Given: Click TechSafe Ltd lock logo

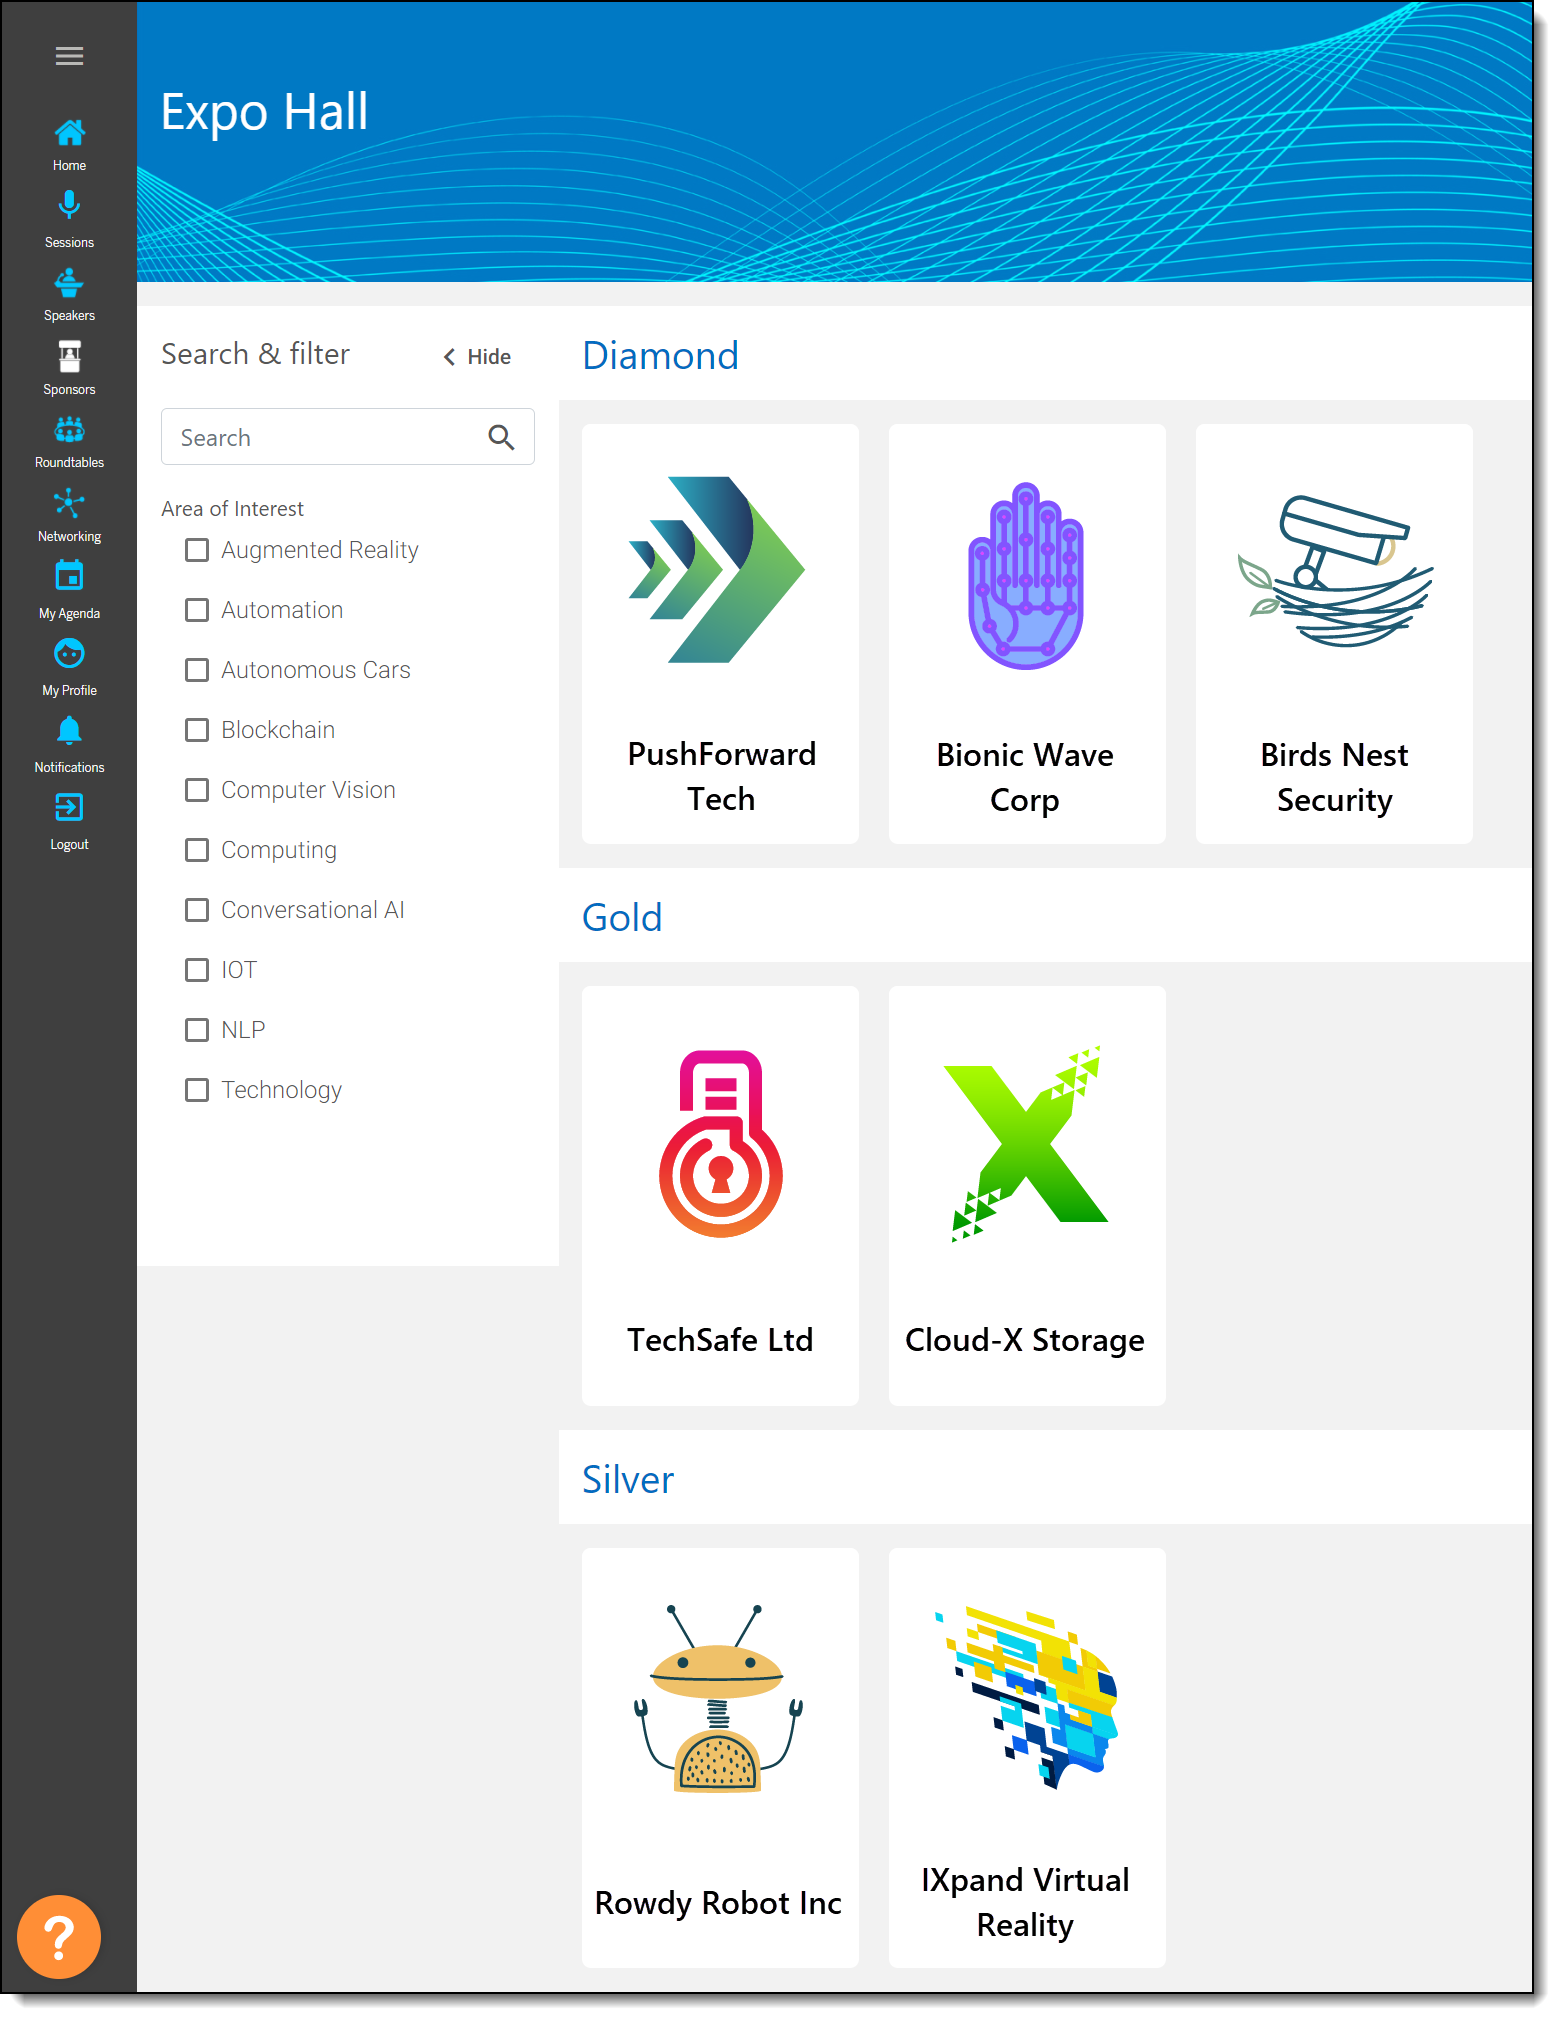Looking at the screenshot, I should point(720,1143).
